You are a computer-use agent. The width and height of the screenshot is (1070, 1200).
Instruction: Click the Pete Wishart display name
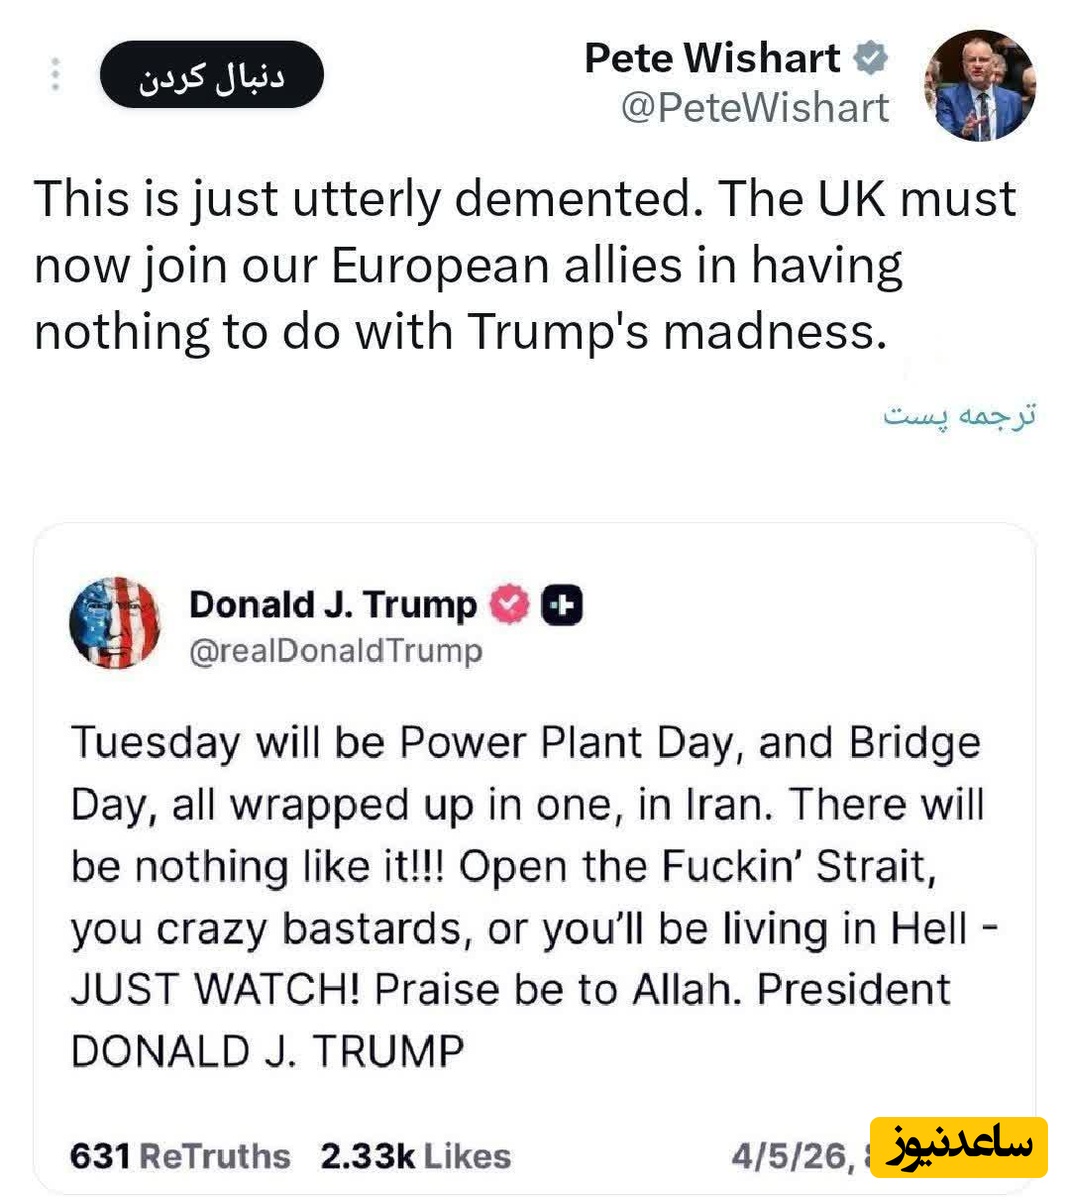pos(712,58)
